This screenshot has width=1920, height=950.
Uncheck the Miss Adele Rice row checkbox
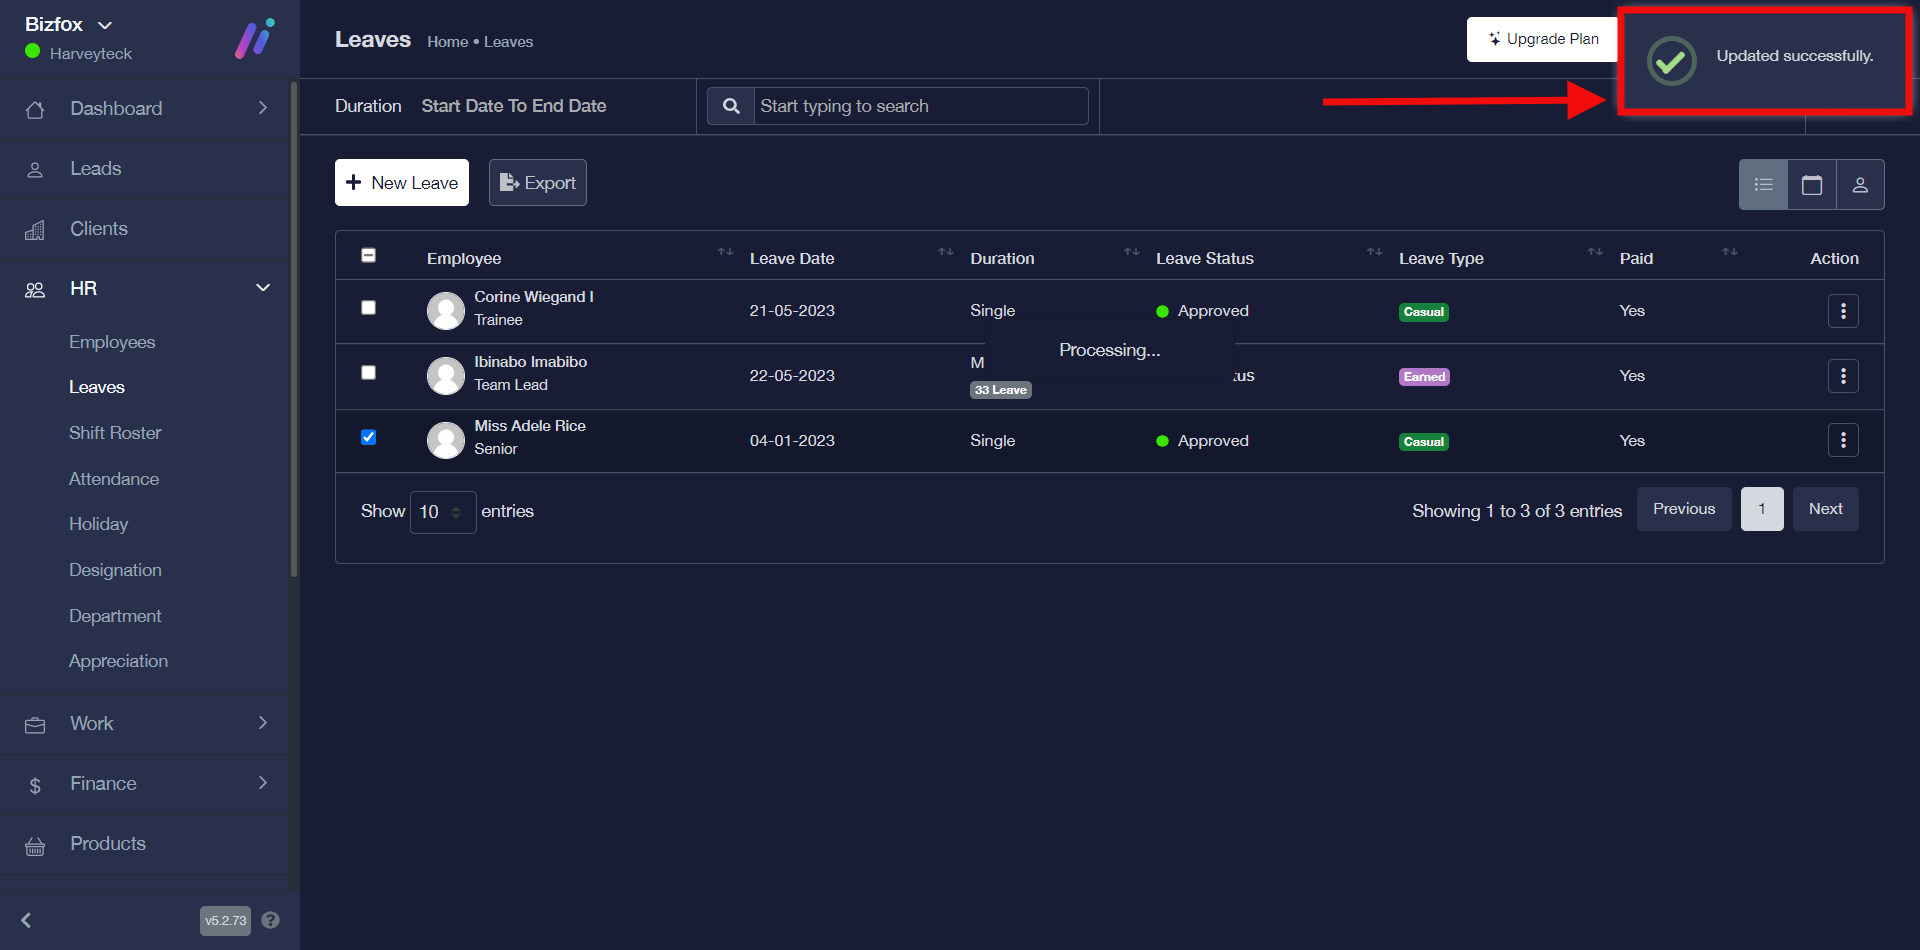(x=368, y=437)
